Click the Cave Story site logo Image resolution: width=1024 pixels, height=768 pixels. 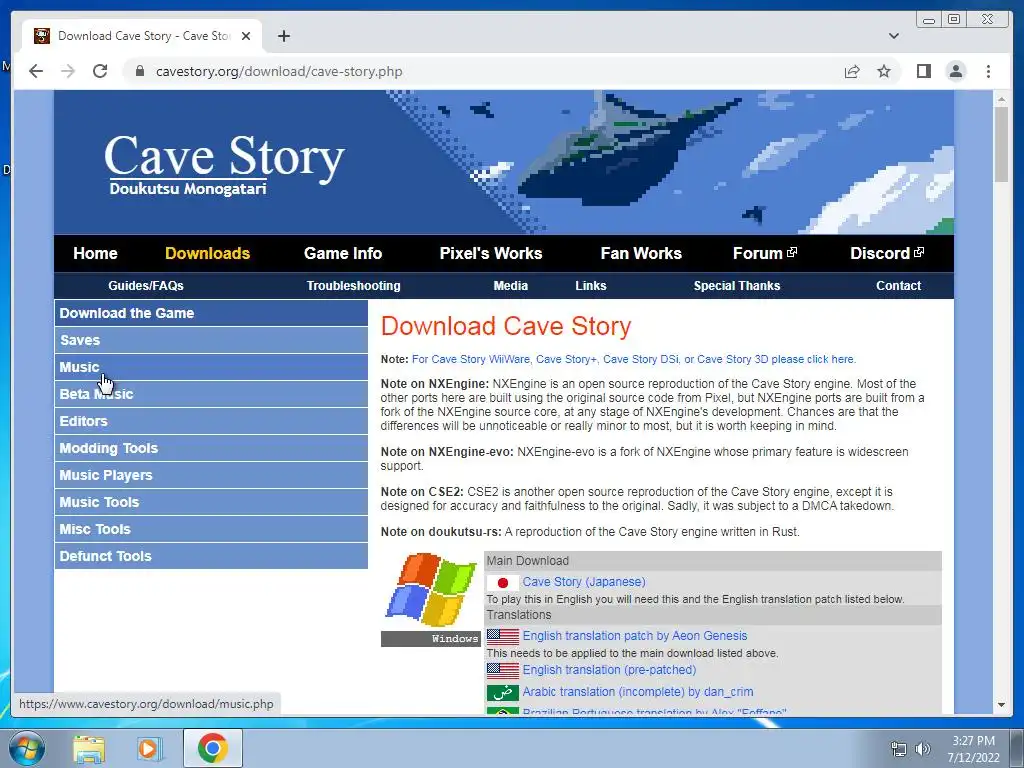(224, 164)
